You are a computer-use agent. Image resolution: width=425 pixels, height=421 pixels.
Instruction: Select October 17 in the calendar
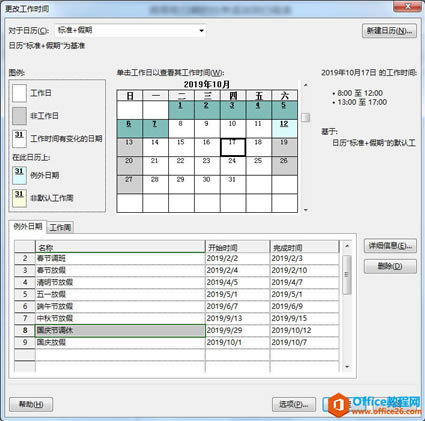pos(233,147)
